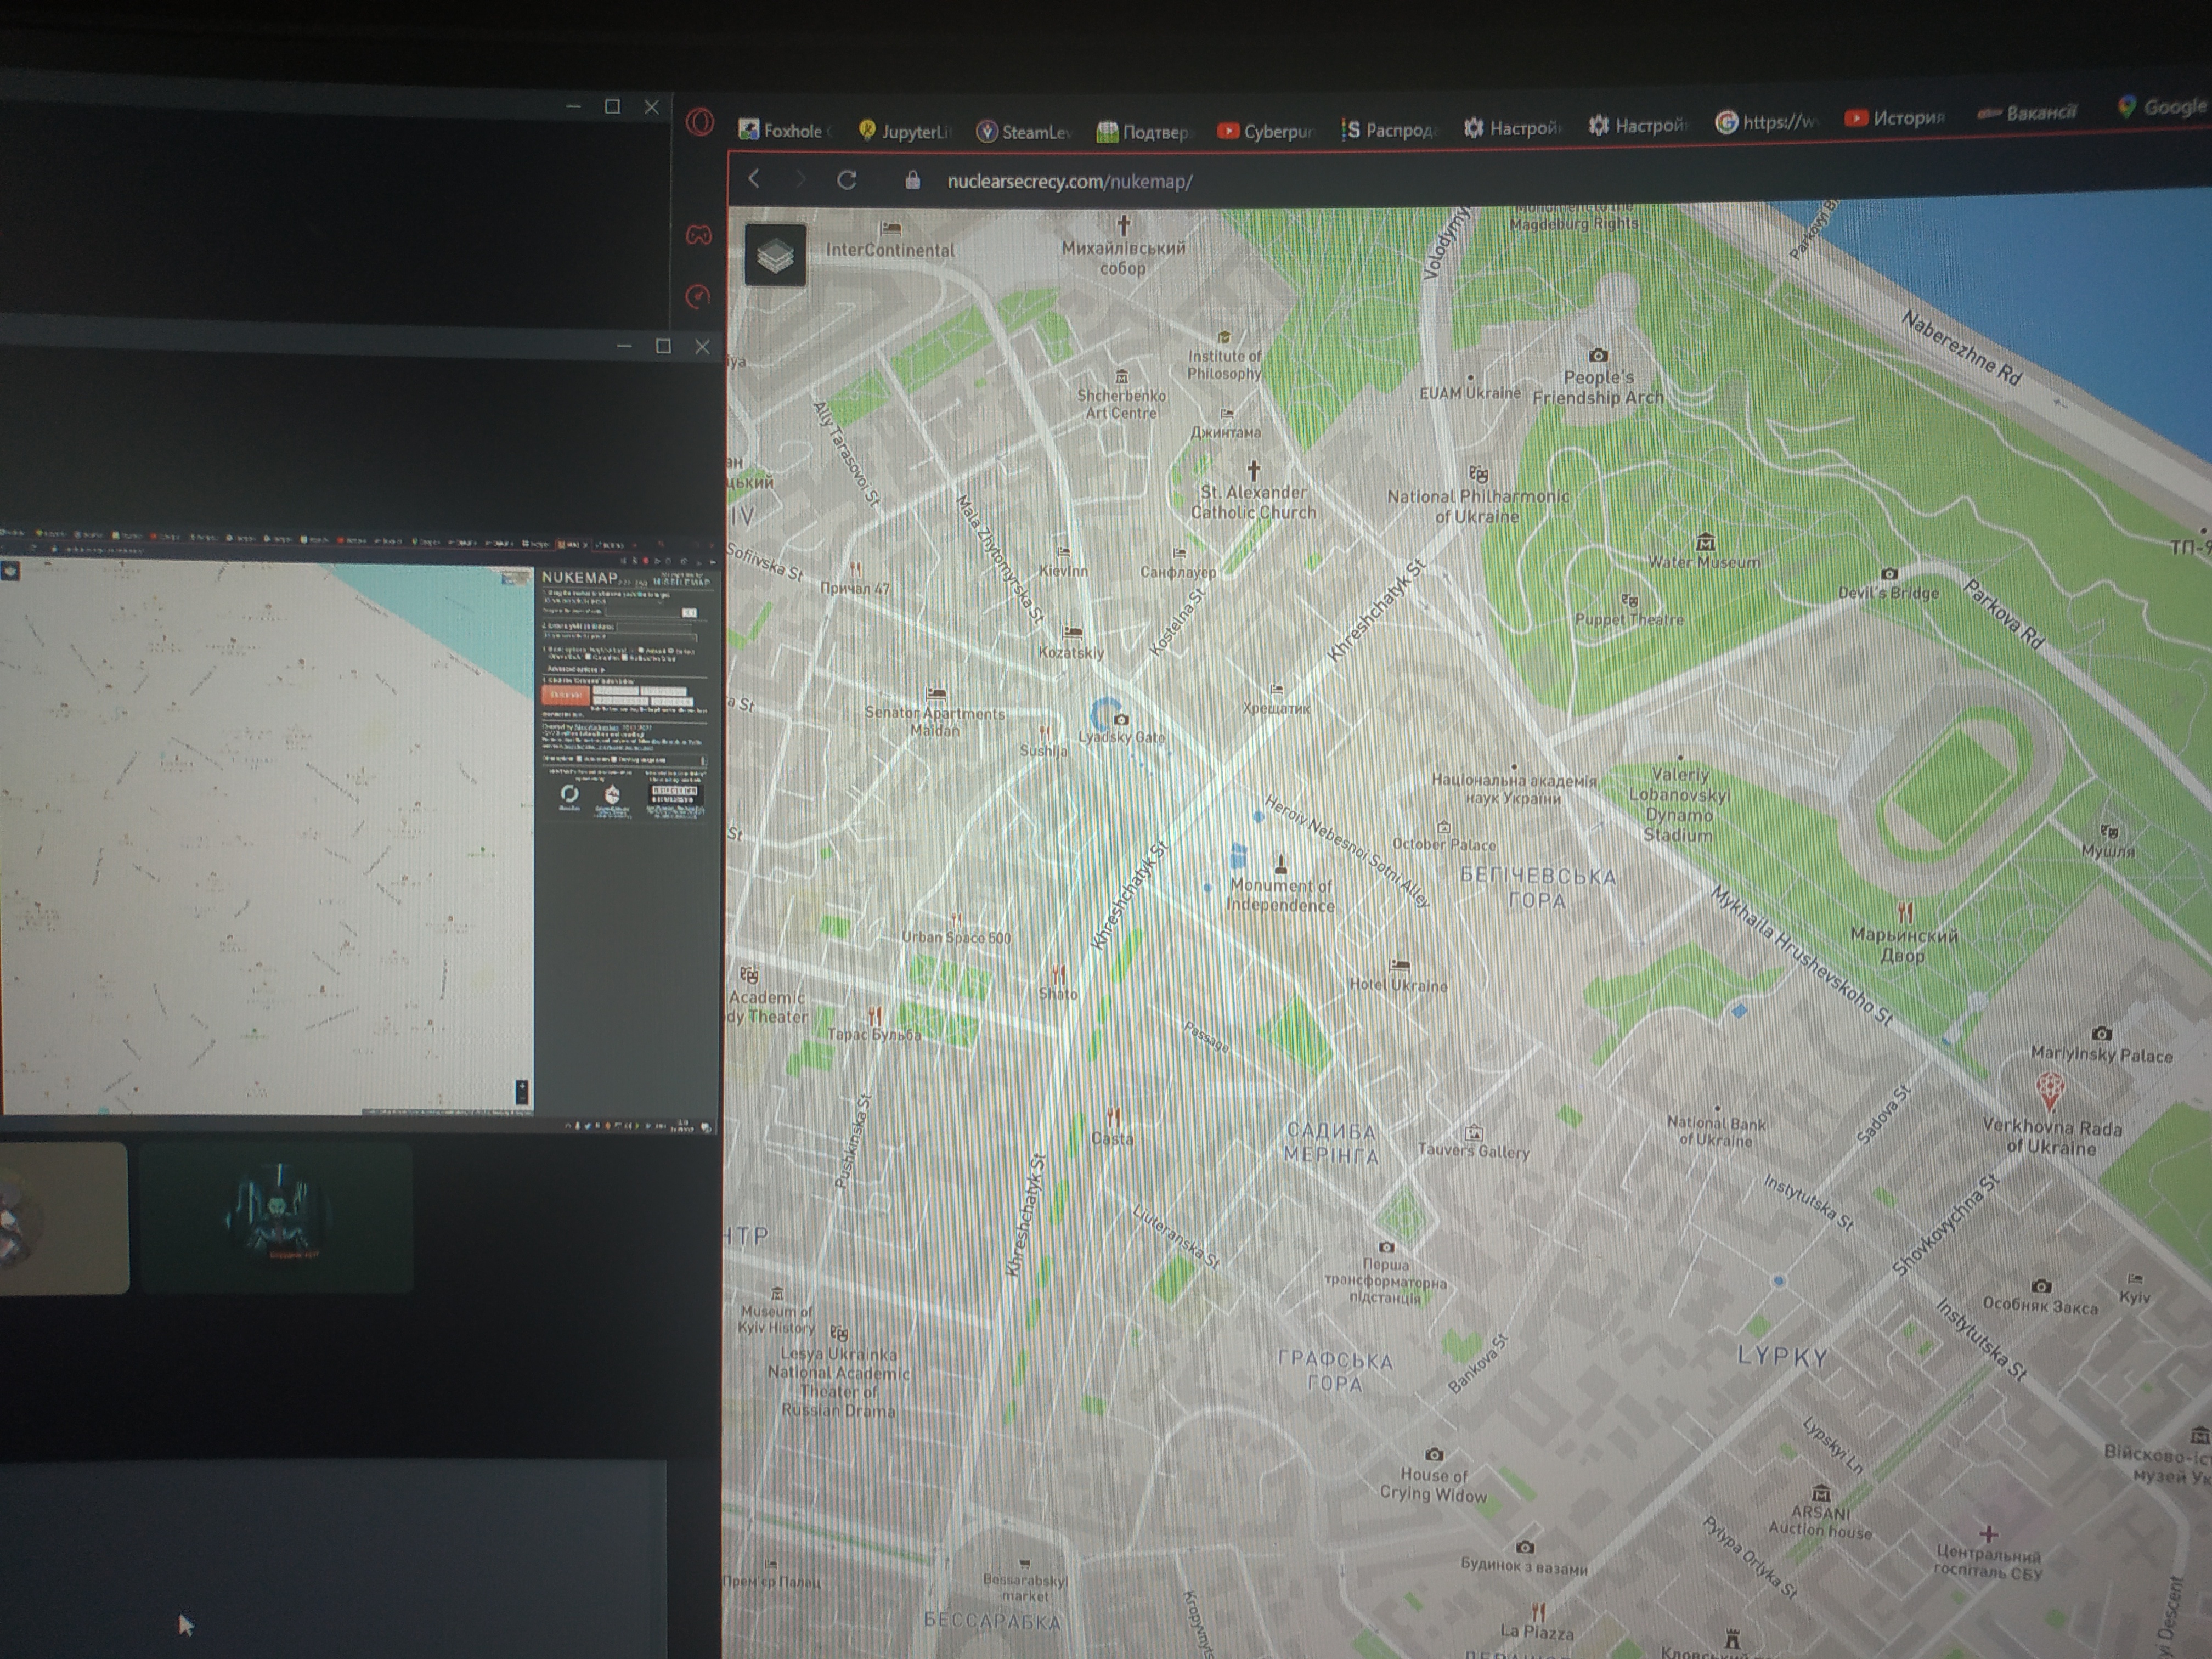This screenshot has width=2212, height=1659.
Task: Click the Hotel Ukraine bed marker
Action: pyautogui.click(x=1400, y=966)
